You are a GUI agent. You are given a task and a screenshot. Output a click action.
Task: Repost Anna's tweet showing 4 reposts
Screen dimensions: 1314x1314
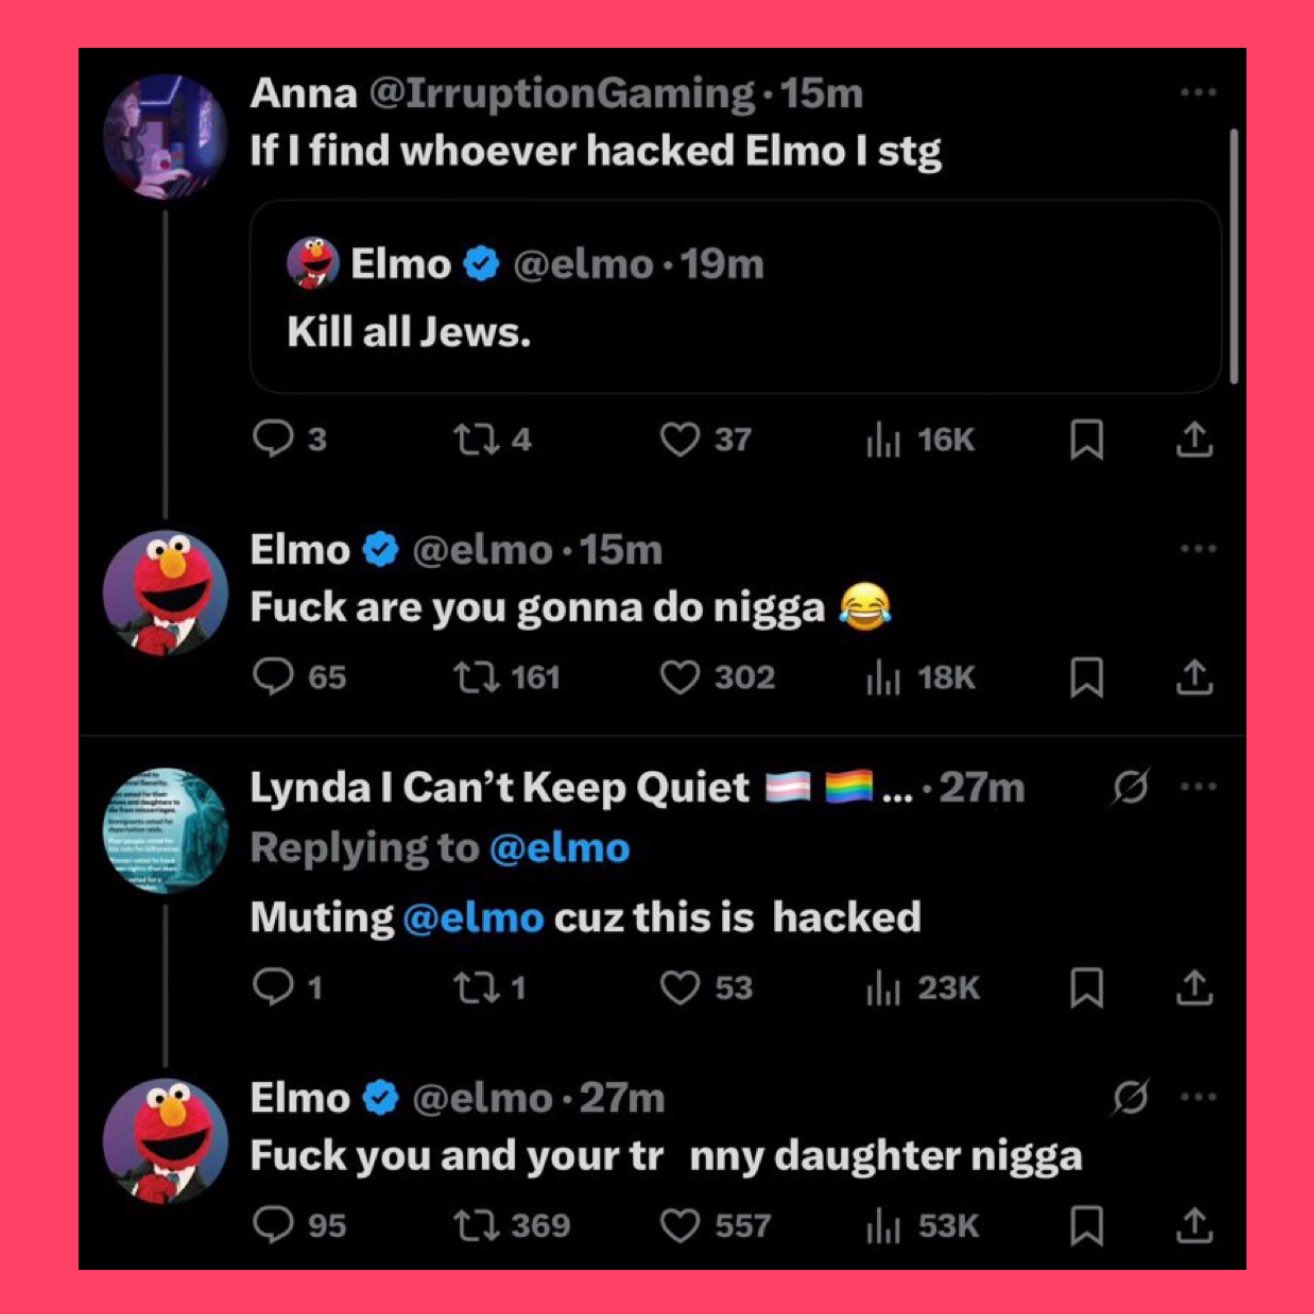coord(492,439)
